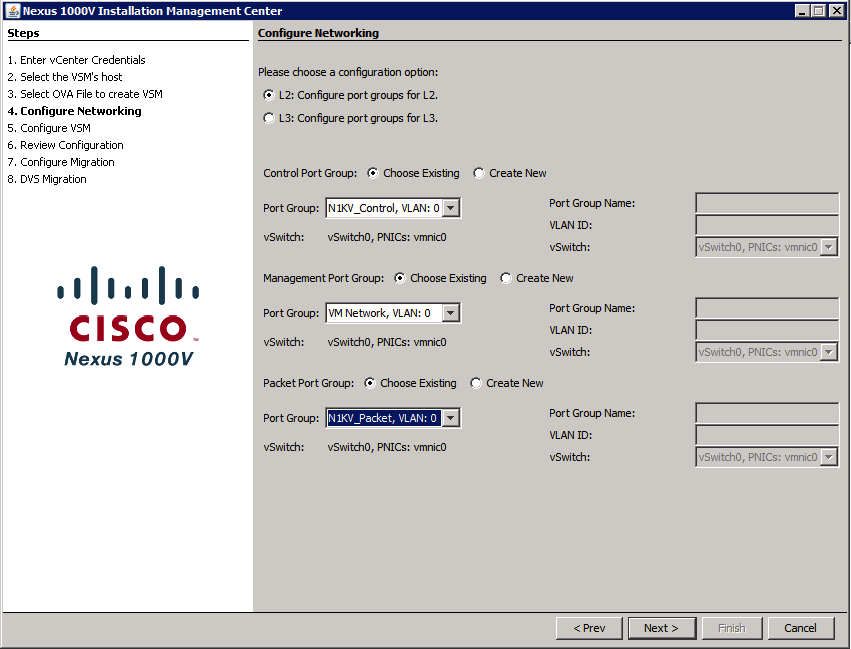
Task: Open the Management section vSwitch dropdown
Action: (828, 352)
